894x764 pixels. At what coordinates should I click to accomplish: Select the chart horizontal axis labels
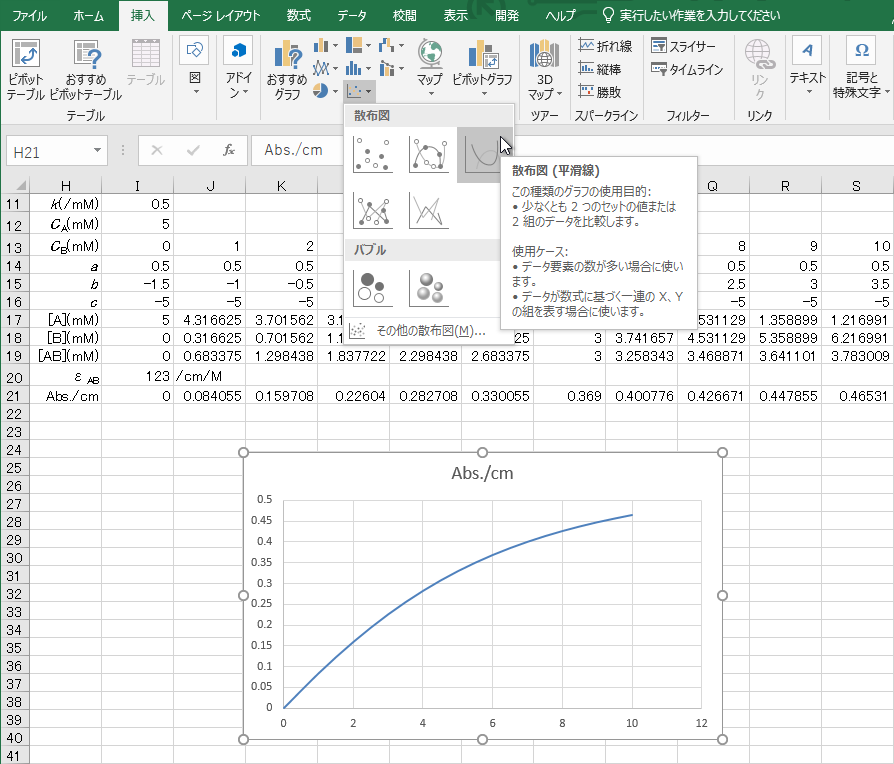coord(492,723)
